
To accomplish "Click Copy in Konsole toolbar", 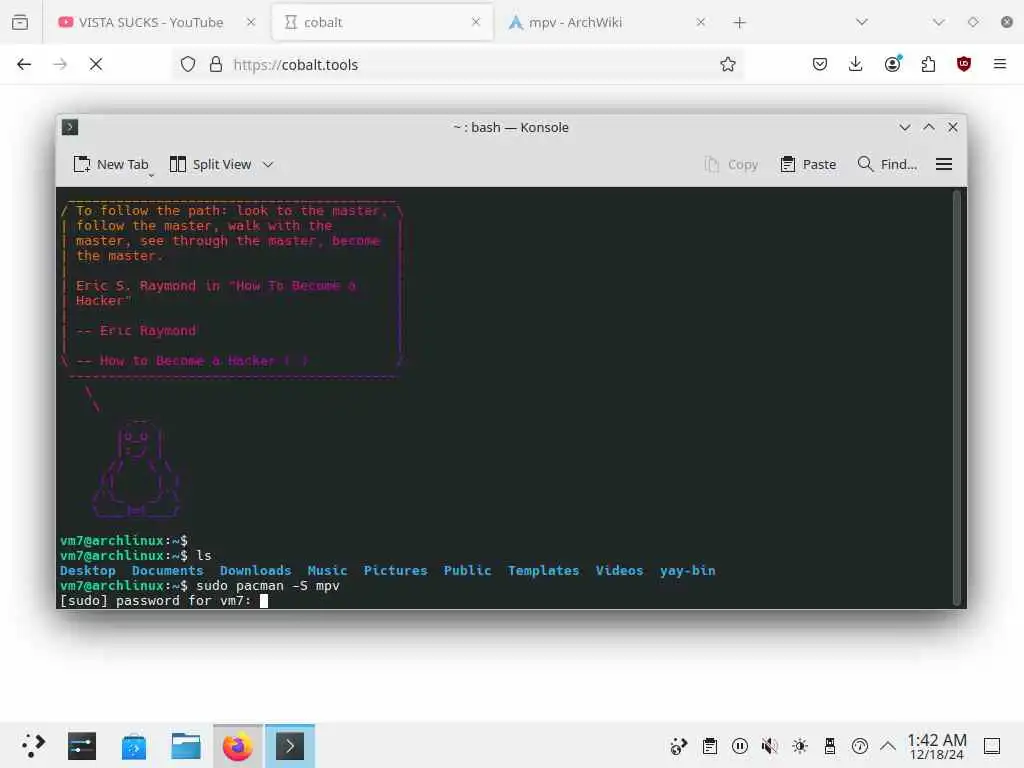I will tap(731, 165).
